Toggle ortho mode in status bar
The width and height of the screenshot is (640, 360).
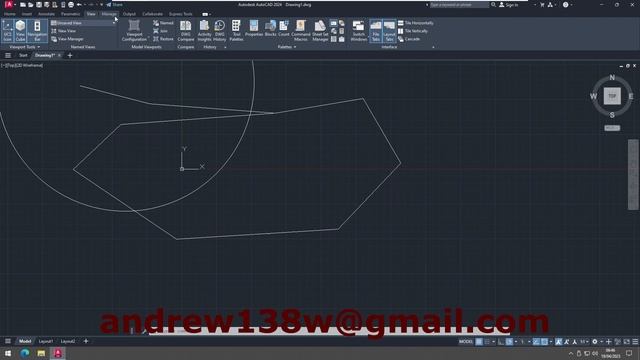tap(501, 342)
